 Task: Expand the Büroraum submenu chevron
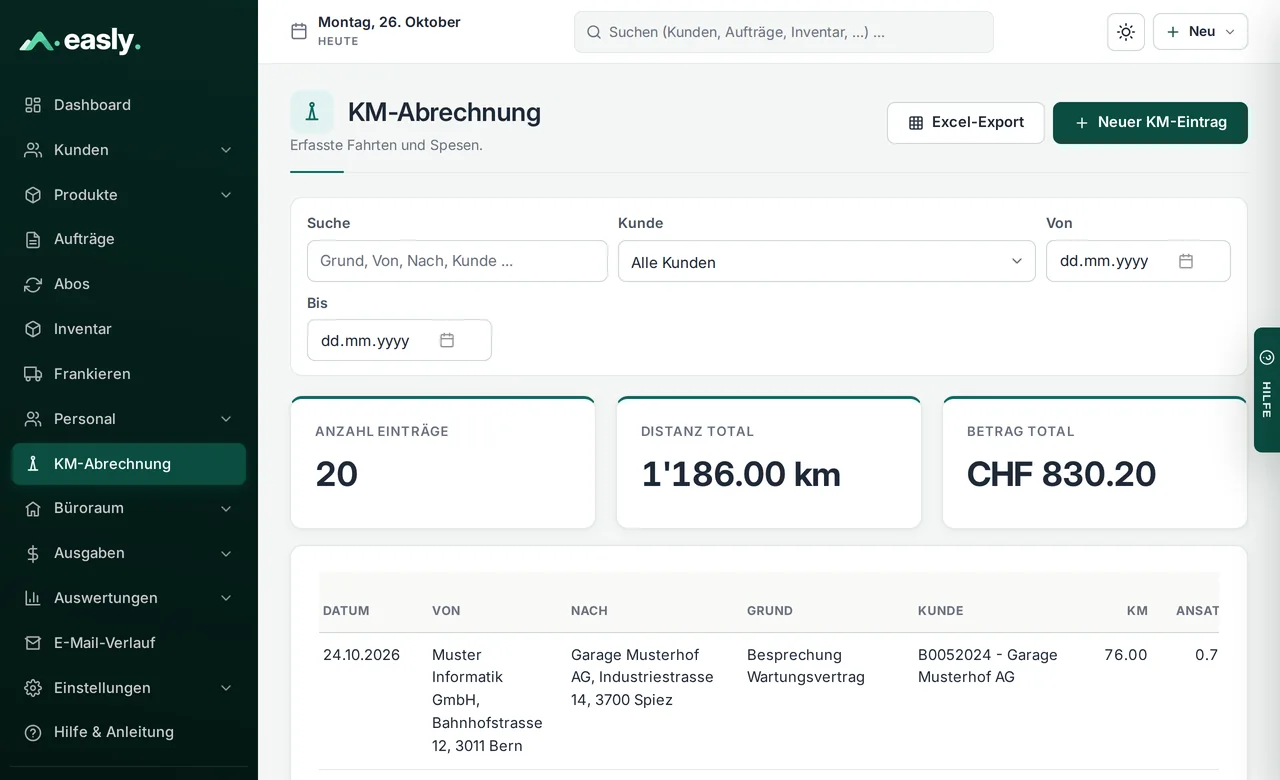pyautogui.click(x=226, y=508)
